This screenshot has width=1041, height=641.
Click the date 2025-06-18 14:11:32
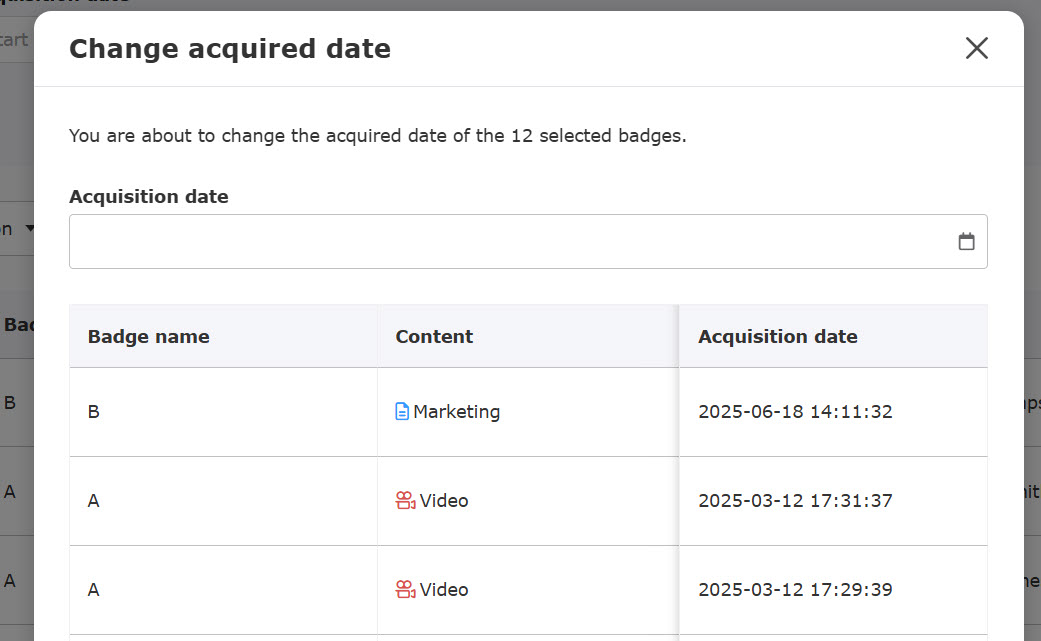coord(795,411)
